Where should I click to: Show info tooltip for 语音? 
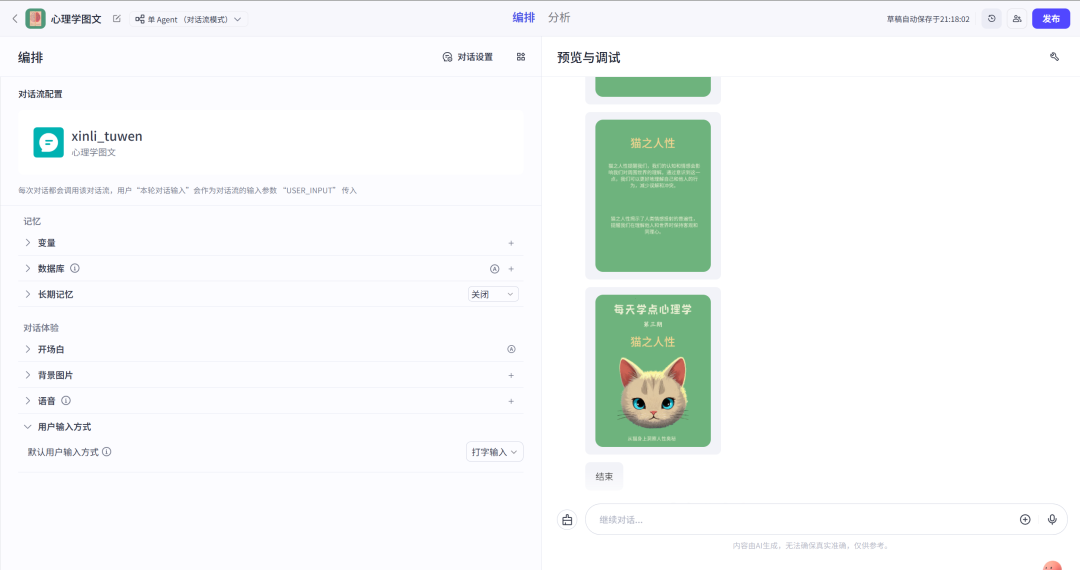(x=65, y=401)
